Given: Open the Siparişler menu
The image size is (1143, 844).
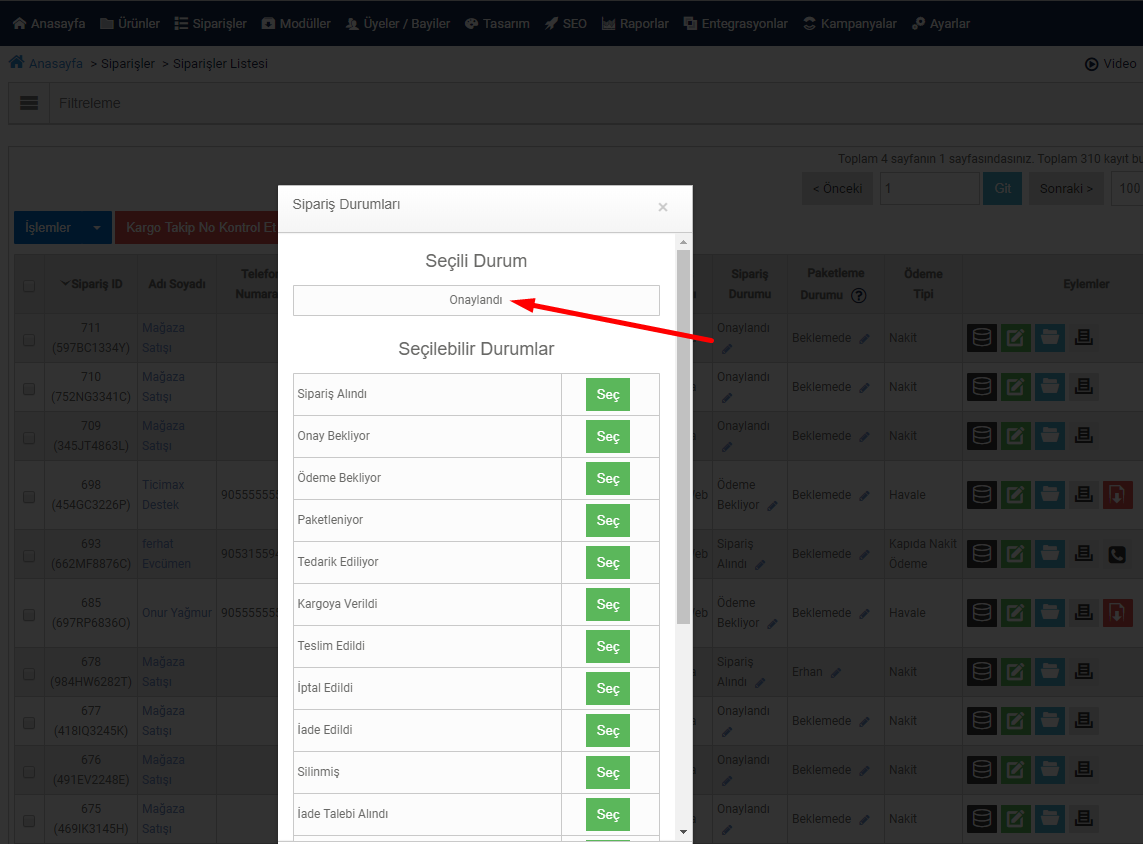Looking at the screenshot, I should coord(211,23).
